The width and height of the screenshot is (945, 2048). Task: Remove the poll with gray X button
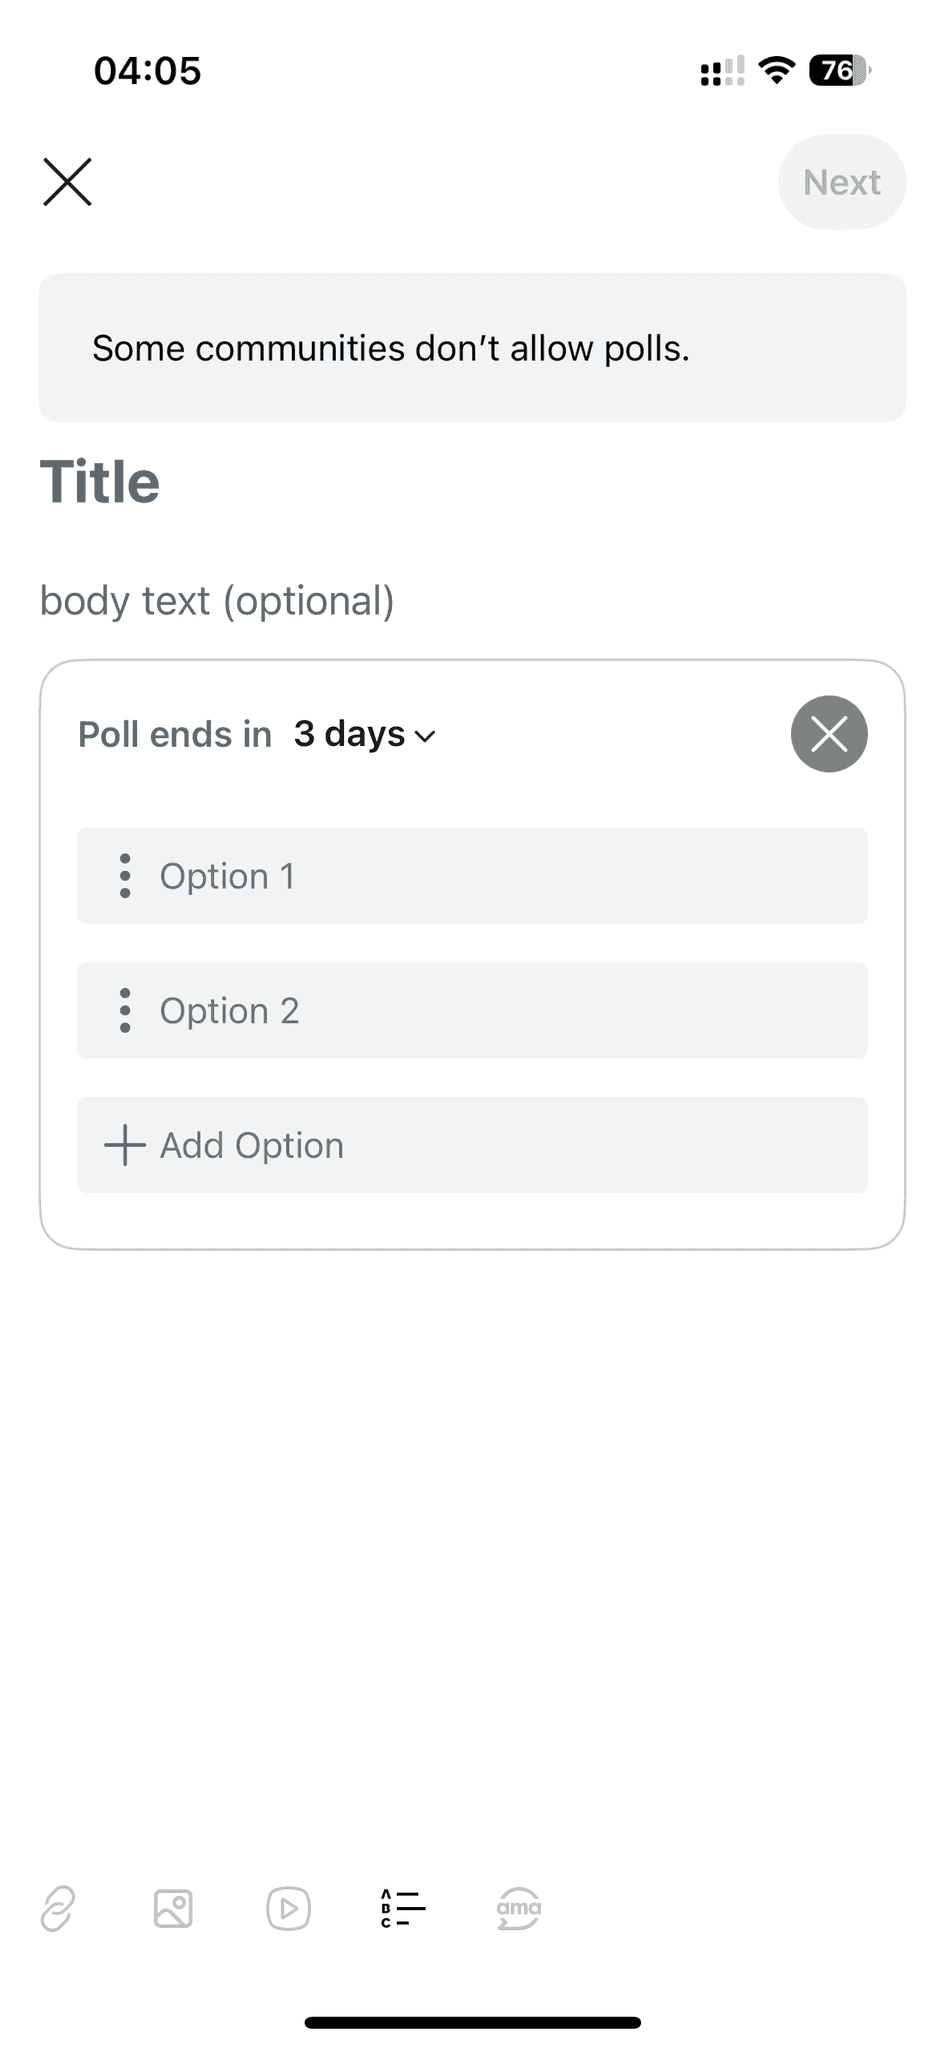pos(829,734)
